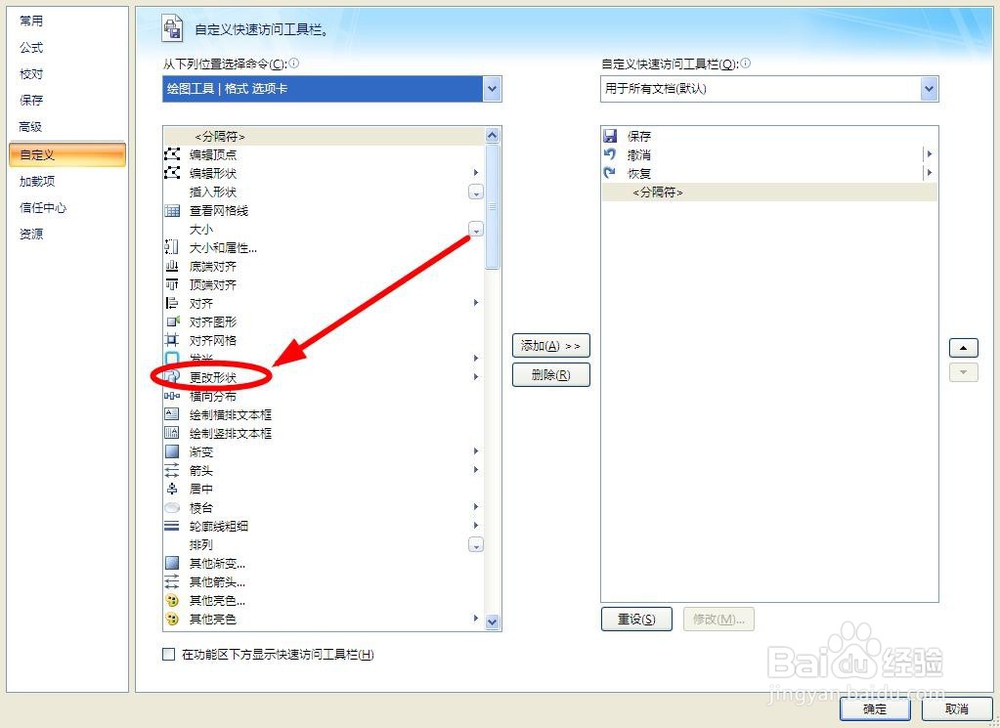Image resolution: width=1000 pixels, height=728 pixels.
Task: Click the 添加(A) button to add command
Action: 551,345
